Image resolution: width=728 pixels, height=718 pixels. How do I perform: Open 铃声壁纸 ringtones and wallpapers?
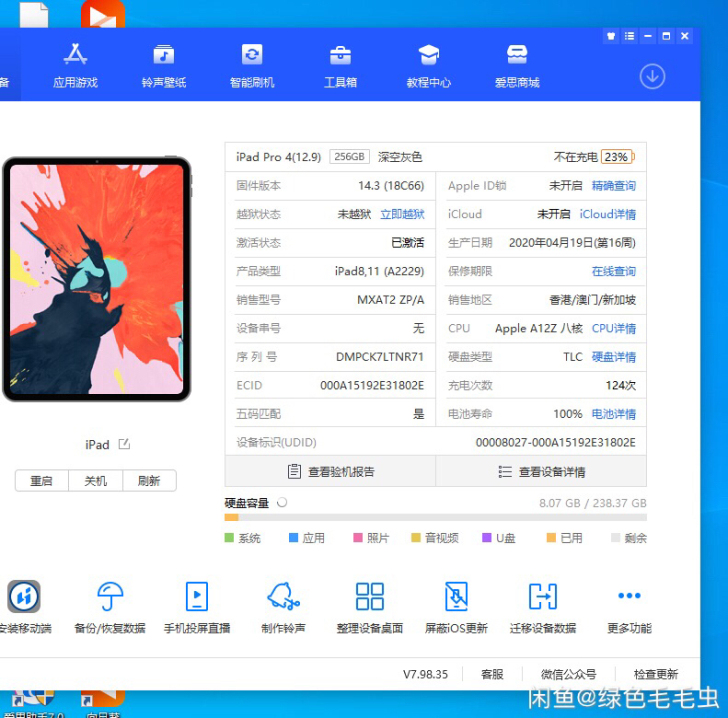(x=163, y=66)
